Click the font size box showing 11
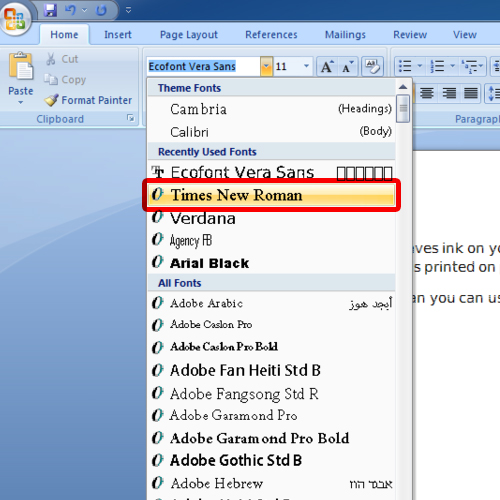 [x=287, y=66]
